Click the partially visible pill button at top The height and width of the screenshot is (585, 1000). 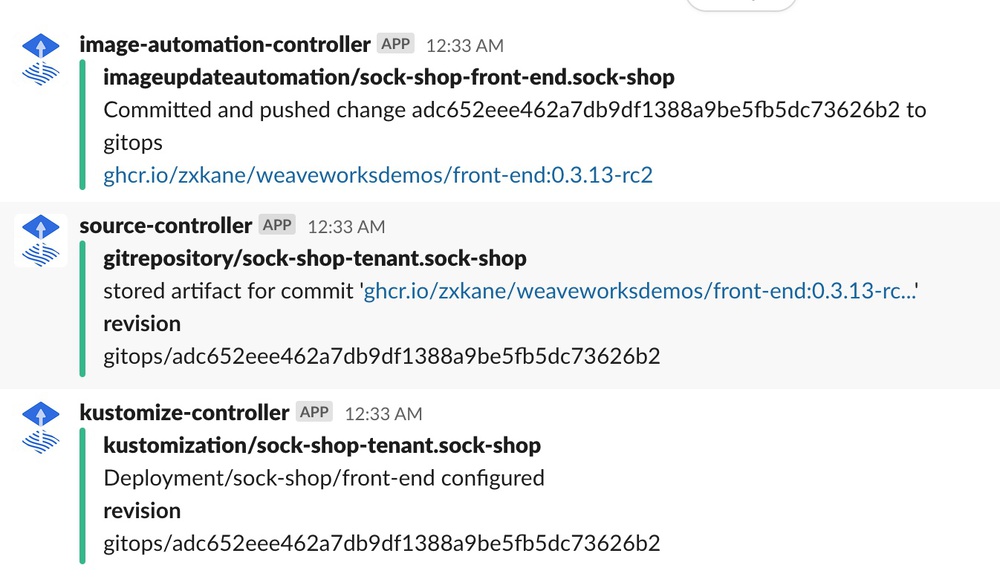click(x=741, y=4)
